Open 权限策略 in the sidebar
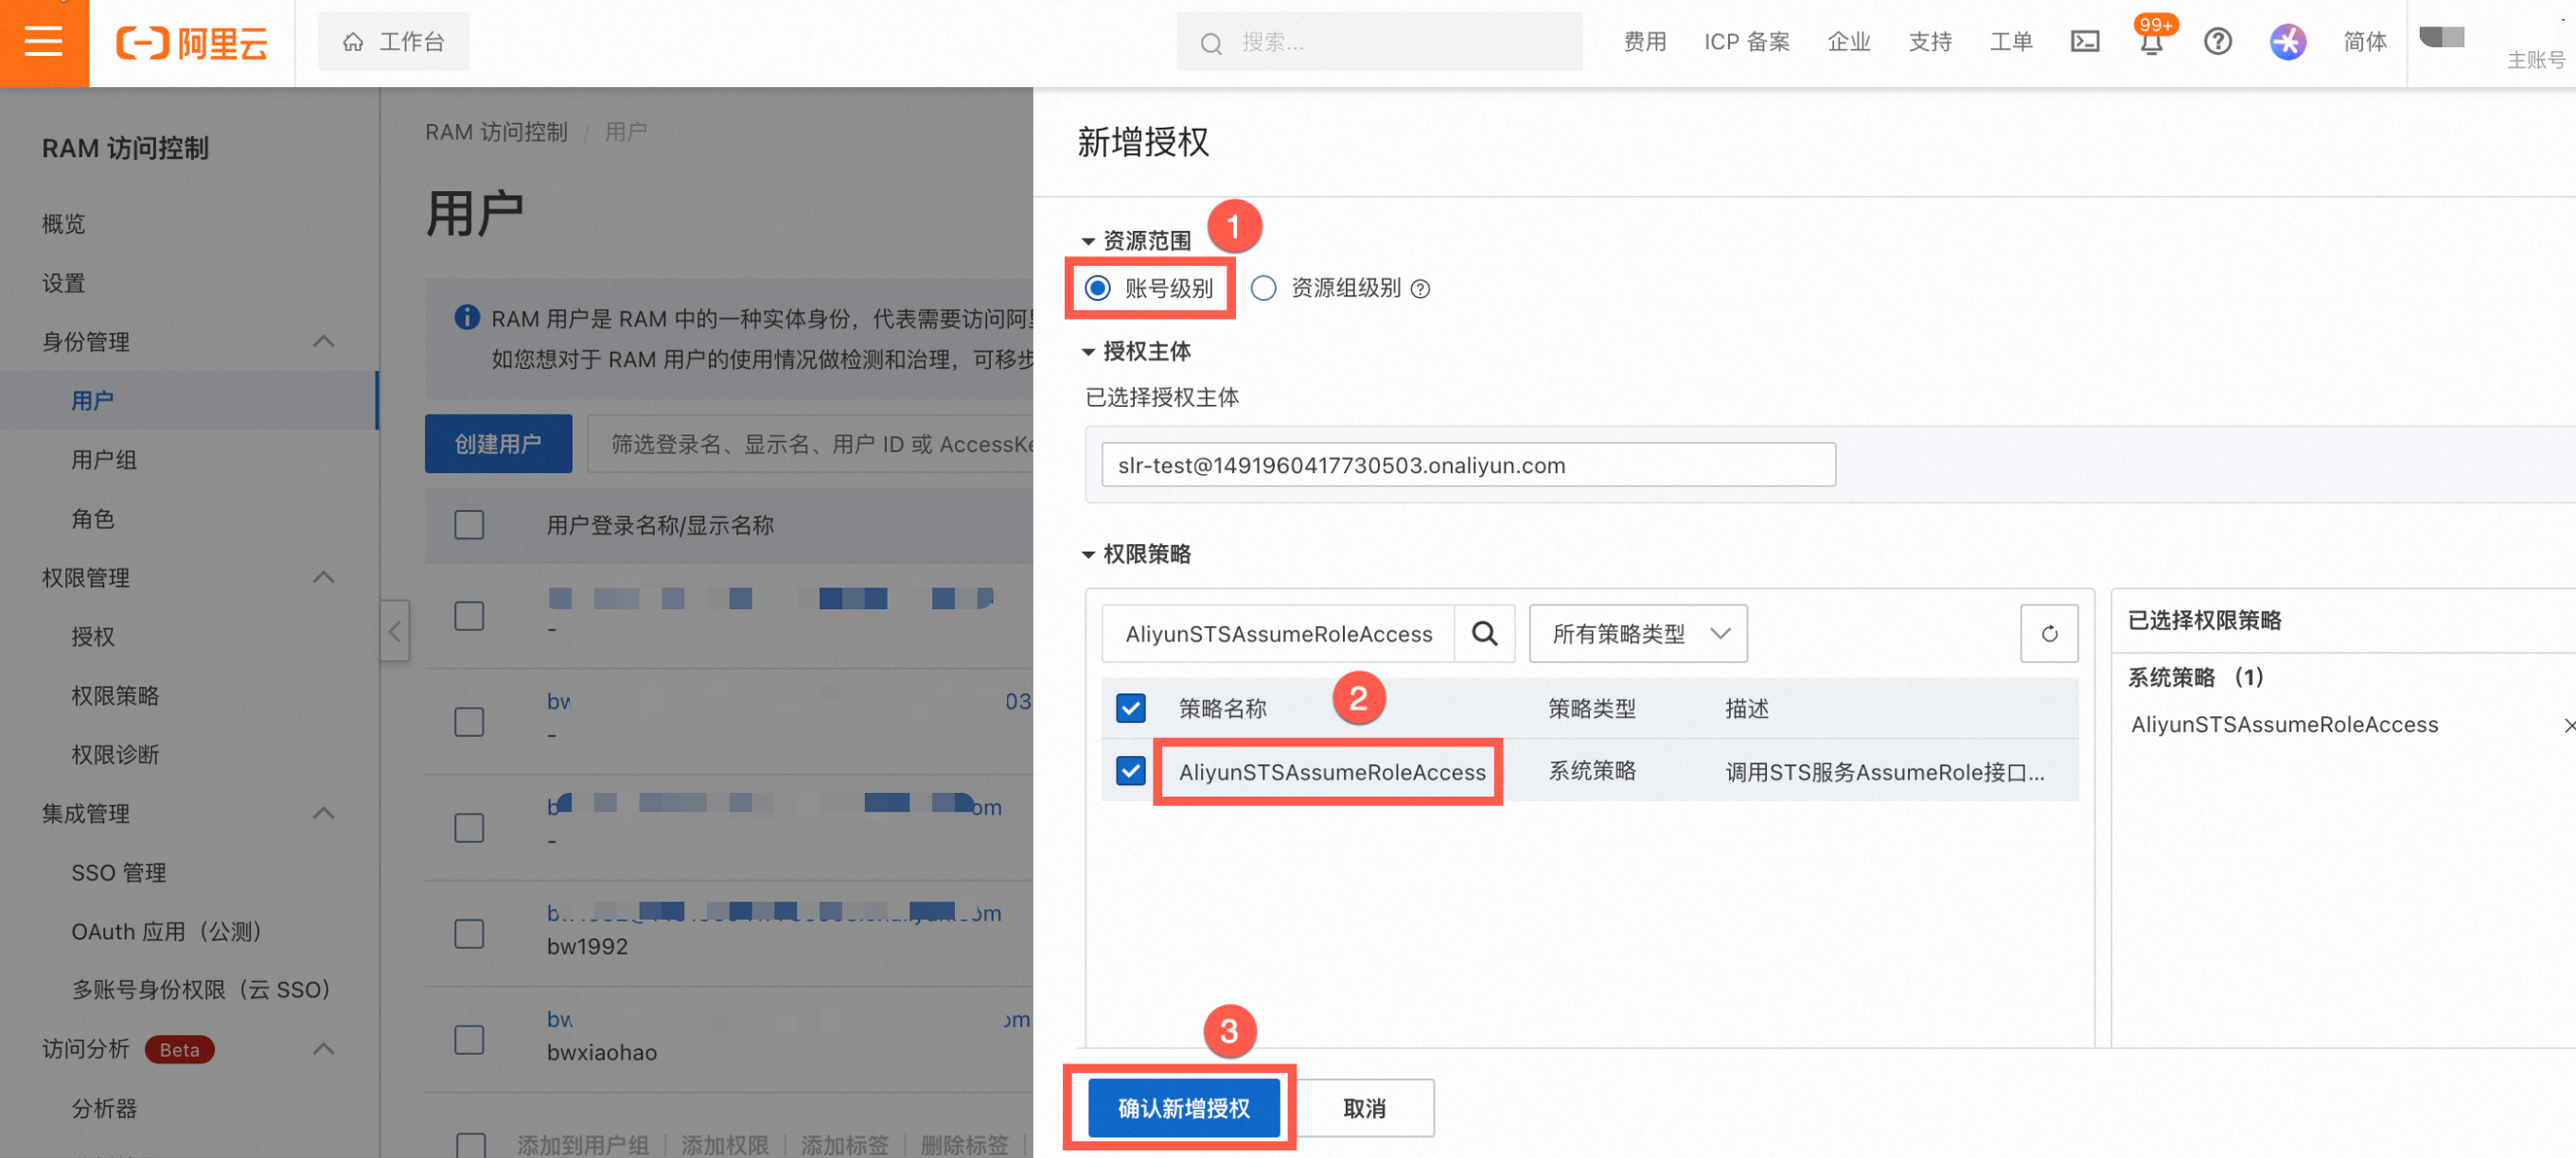 [115, 696]
